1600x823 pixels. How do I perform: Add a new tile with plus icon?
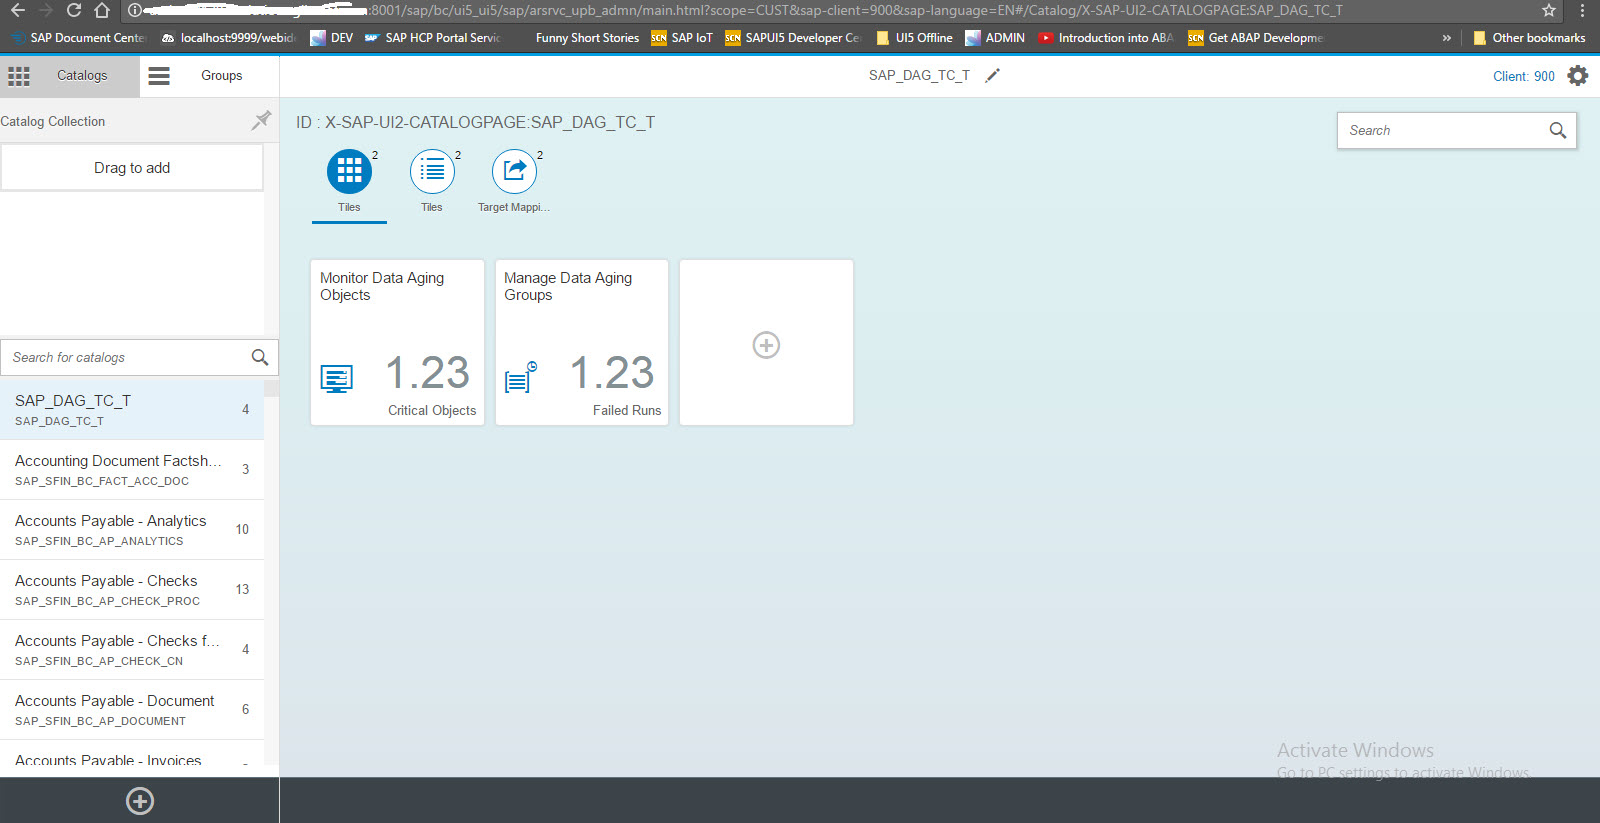pos(766,345)
